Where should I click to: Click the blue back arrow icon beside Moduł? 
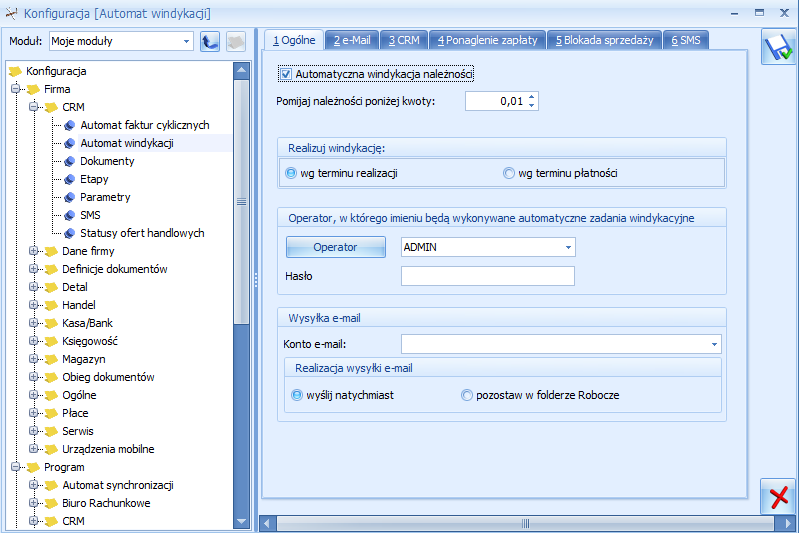click(210, 41)
